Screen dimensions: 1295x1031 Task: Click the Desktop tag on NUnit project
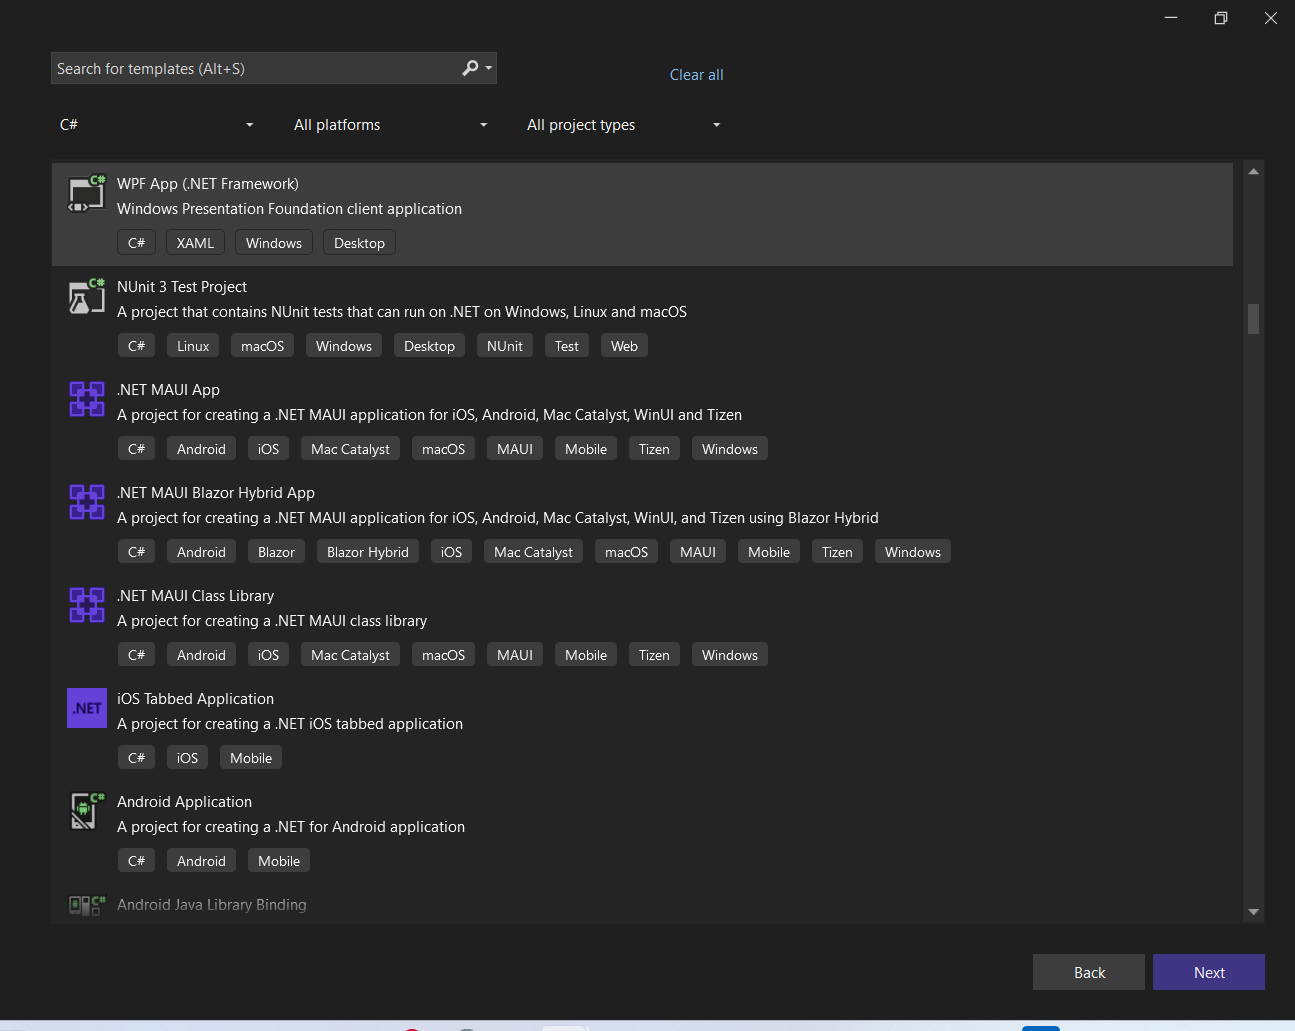pos(429,346)
